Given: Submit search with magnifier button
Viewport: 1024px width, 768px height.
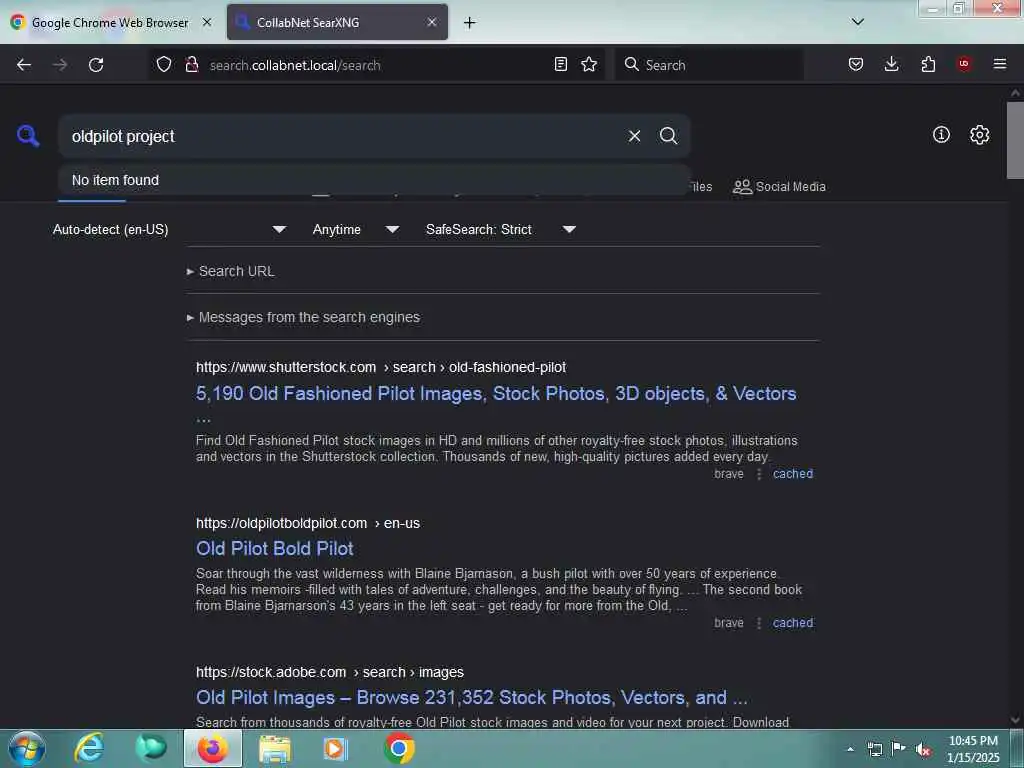Looking at the screenshot, I should tap(668, 136).
